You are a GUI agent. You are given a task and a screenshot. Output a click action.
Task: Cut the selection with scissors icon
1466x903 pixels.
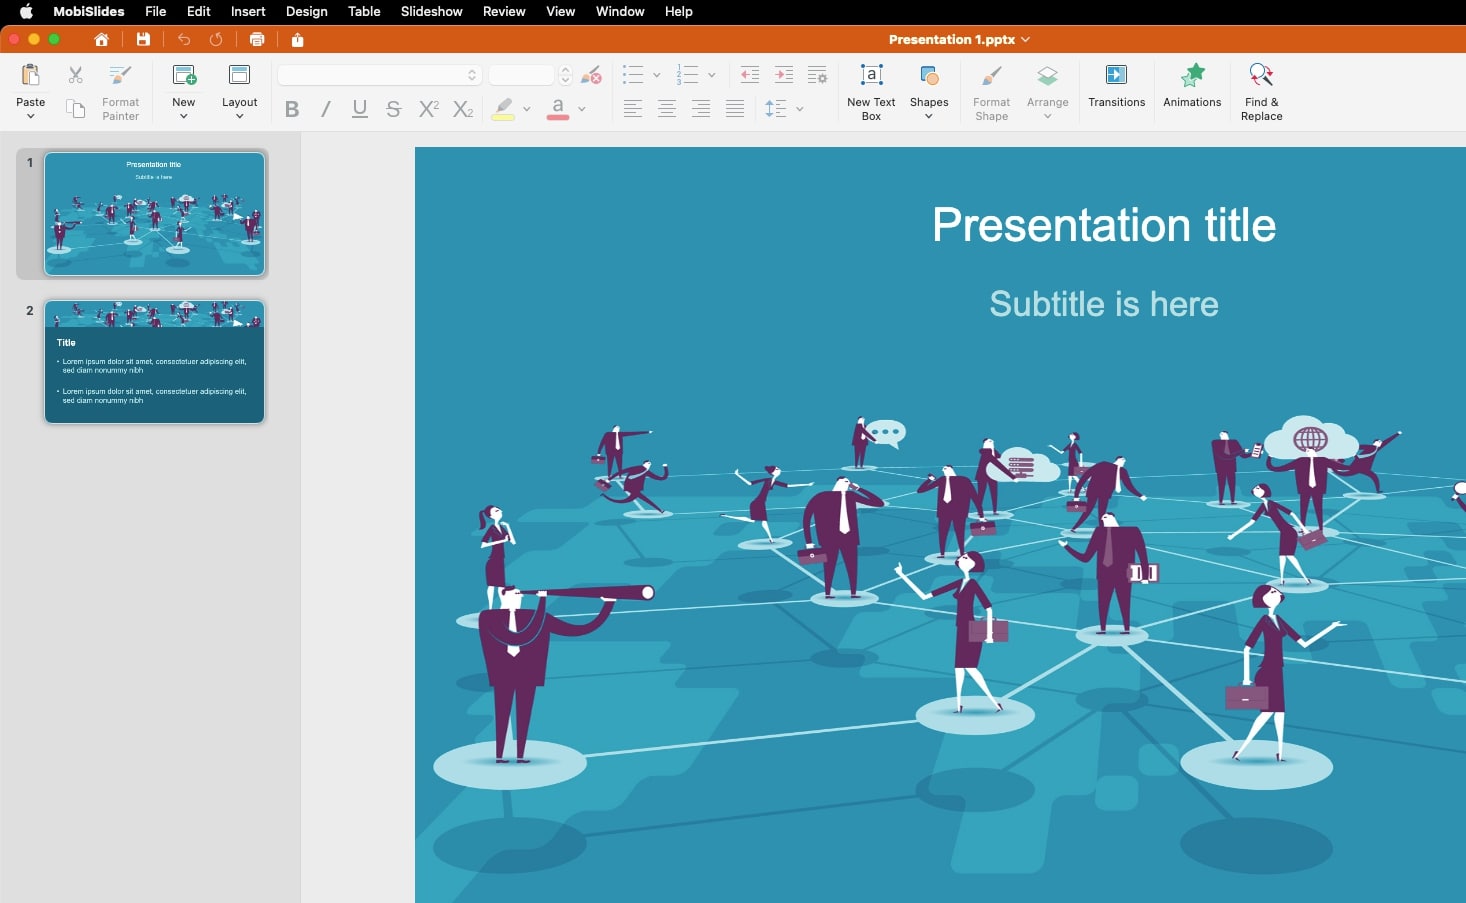coord(75,75)
